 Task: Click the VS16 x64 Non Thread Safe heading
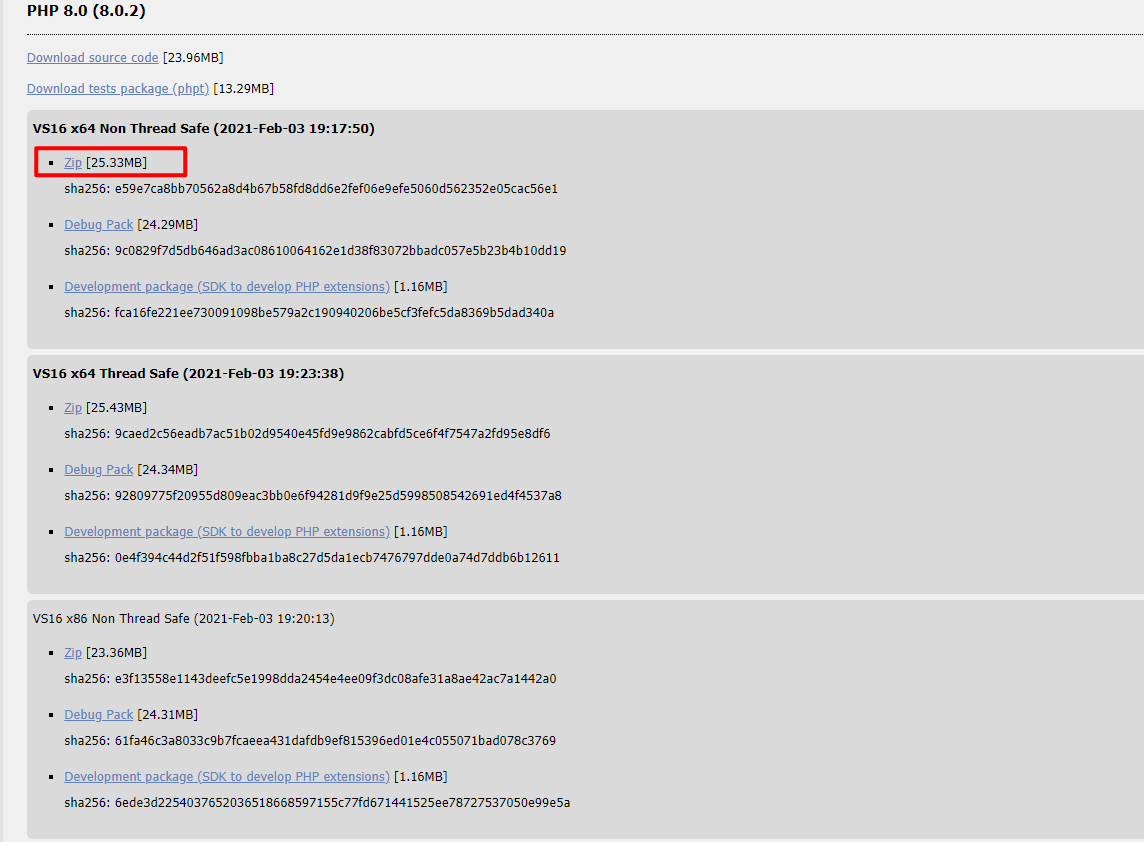coord(204,128)
